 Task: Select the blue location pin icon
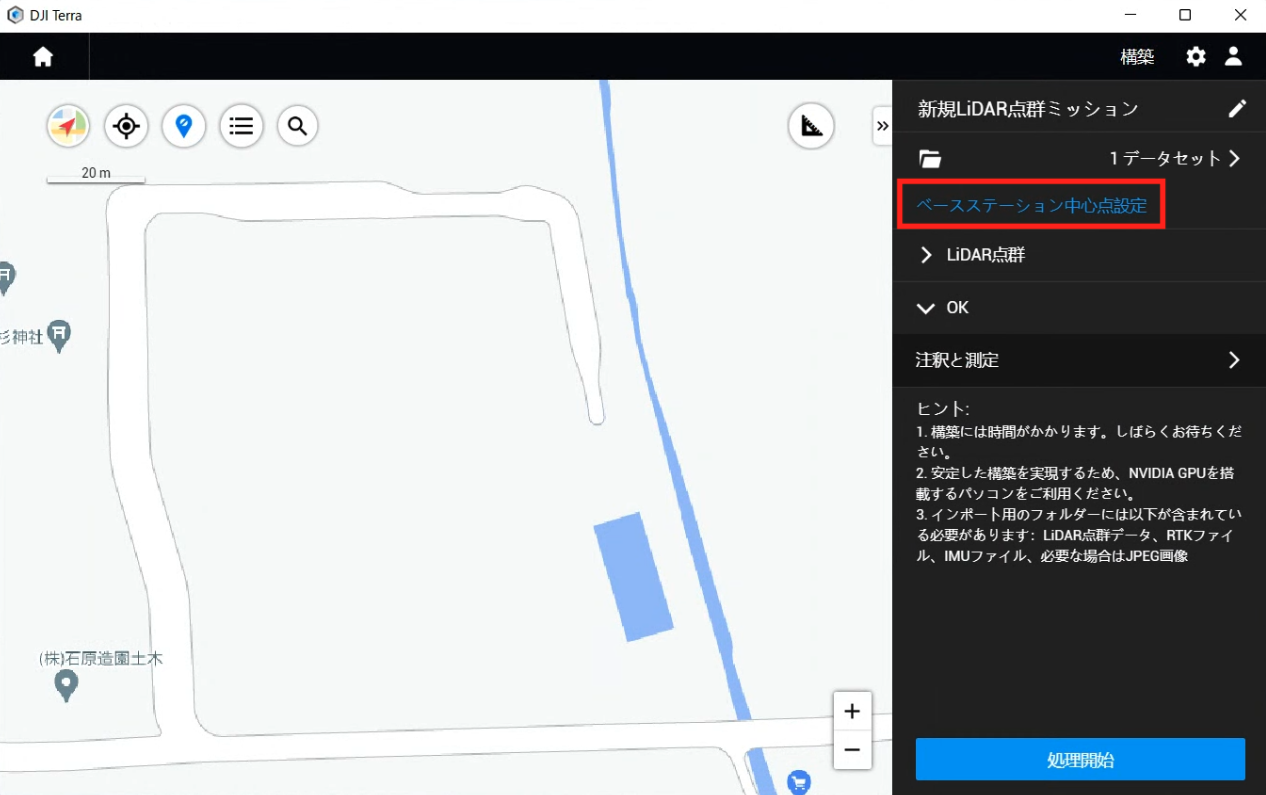click(x=183, y=125)
